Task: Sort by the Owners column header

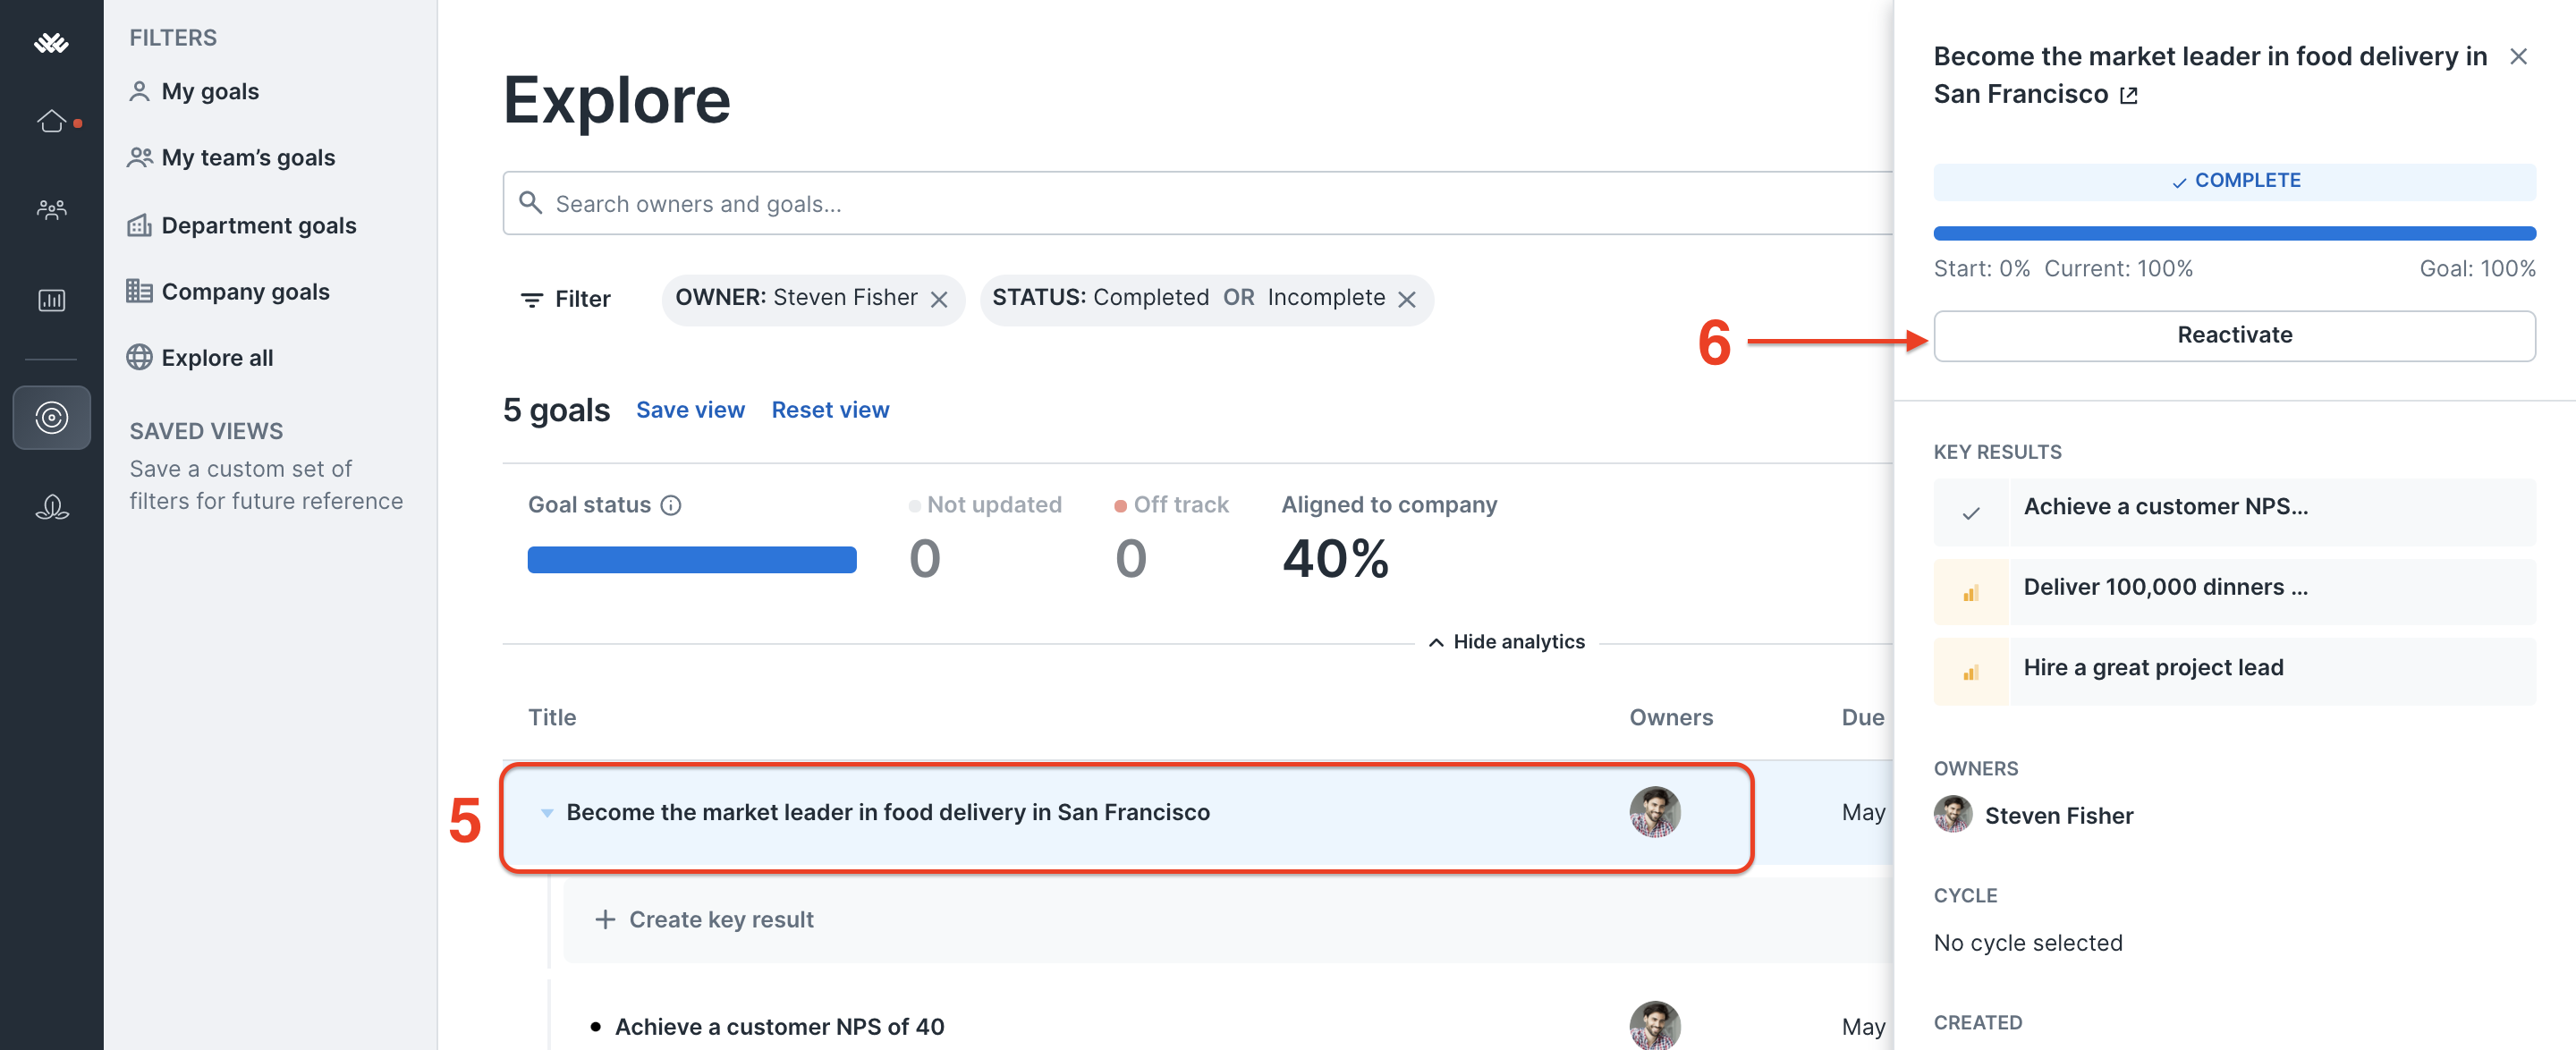Action: tap(1670, 717)
